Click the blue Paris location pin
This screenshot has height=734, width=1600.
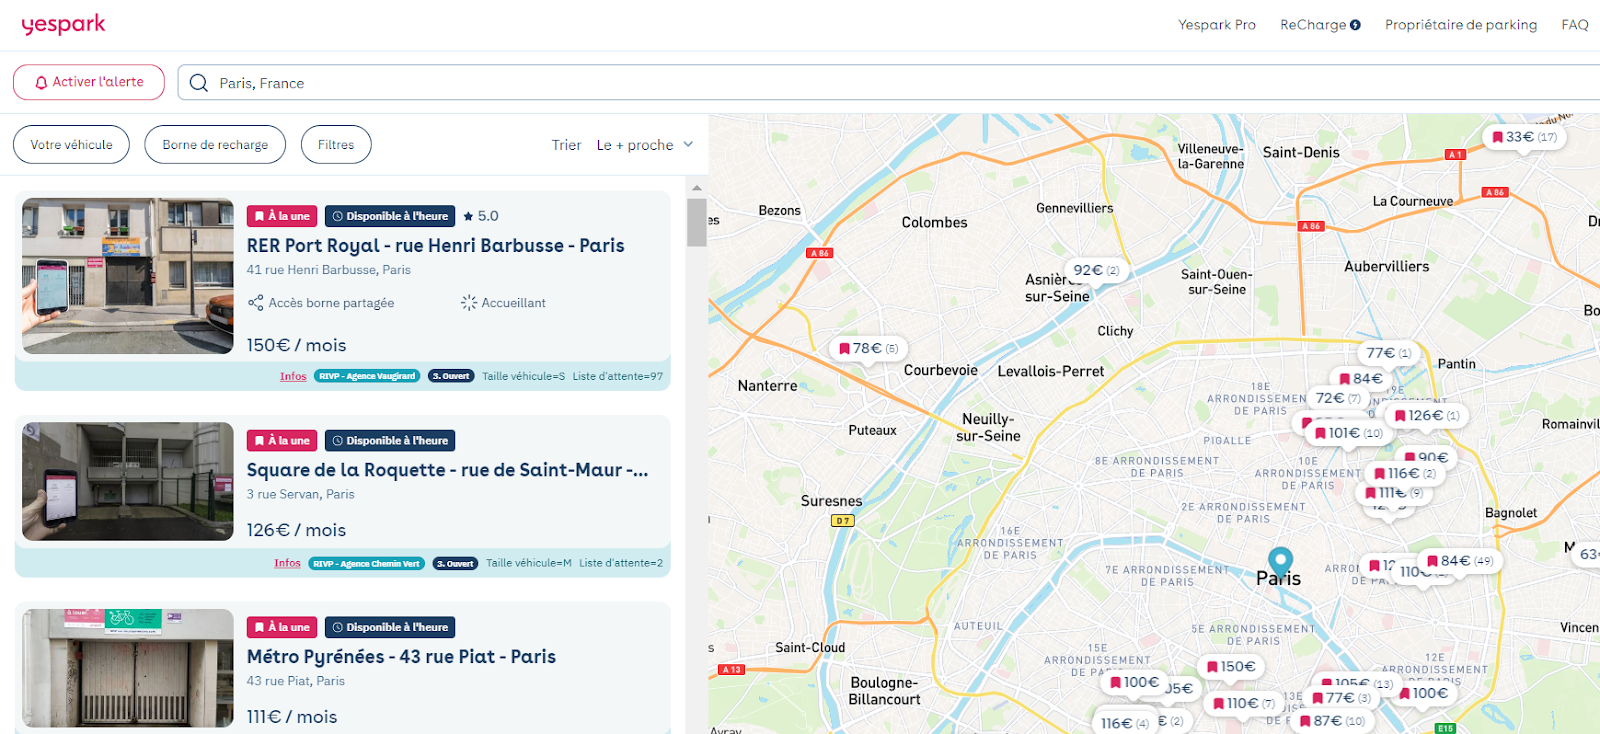click(1280, 564)
